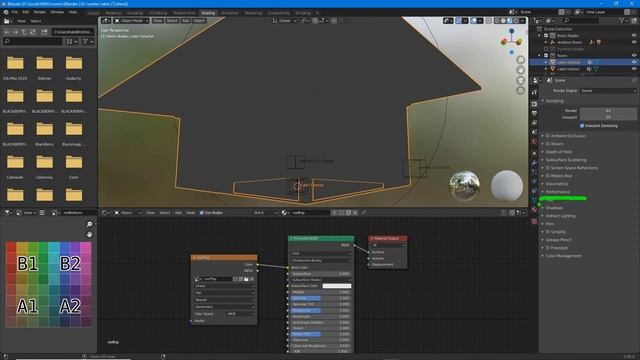Switch perspective/orthographic gizmo in 3D viewport
The height and width of the screenshot is (360, 640).
[x=520, y=91]
